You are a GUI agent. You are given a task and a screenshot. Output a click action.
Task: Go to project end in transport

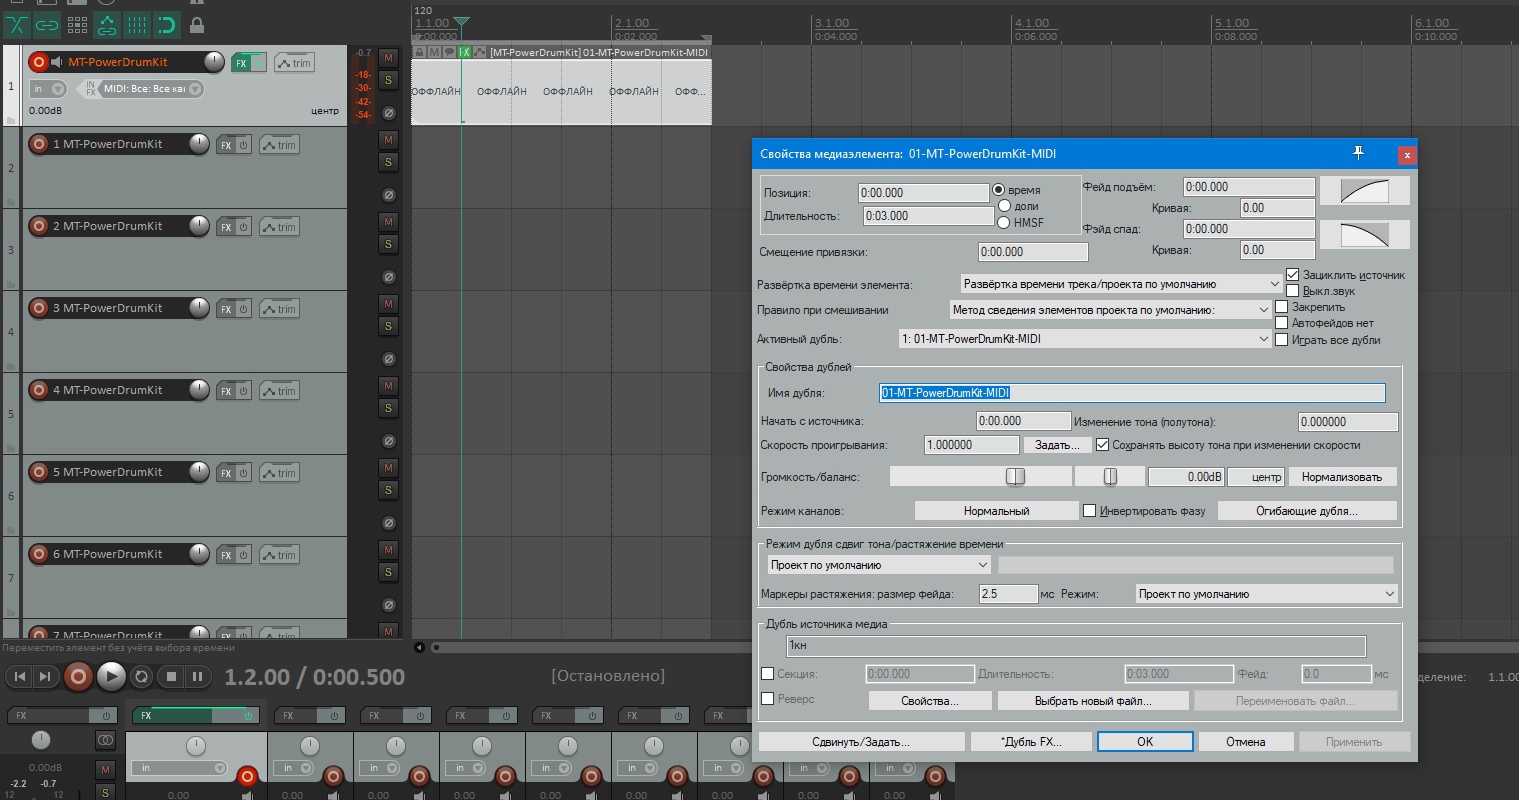(x=45, y=677)
